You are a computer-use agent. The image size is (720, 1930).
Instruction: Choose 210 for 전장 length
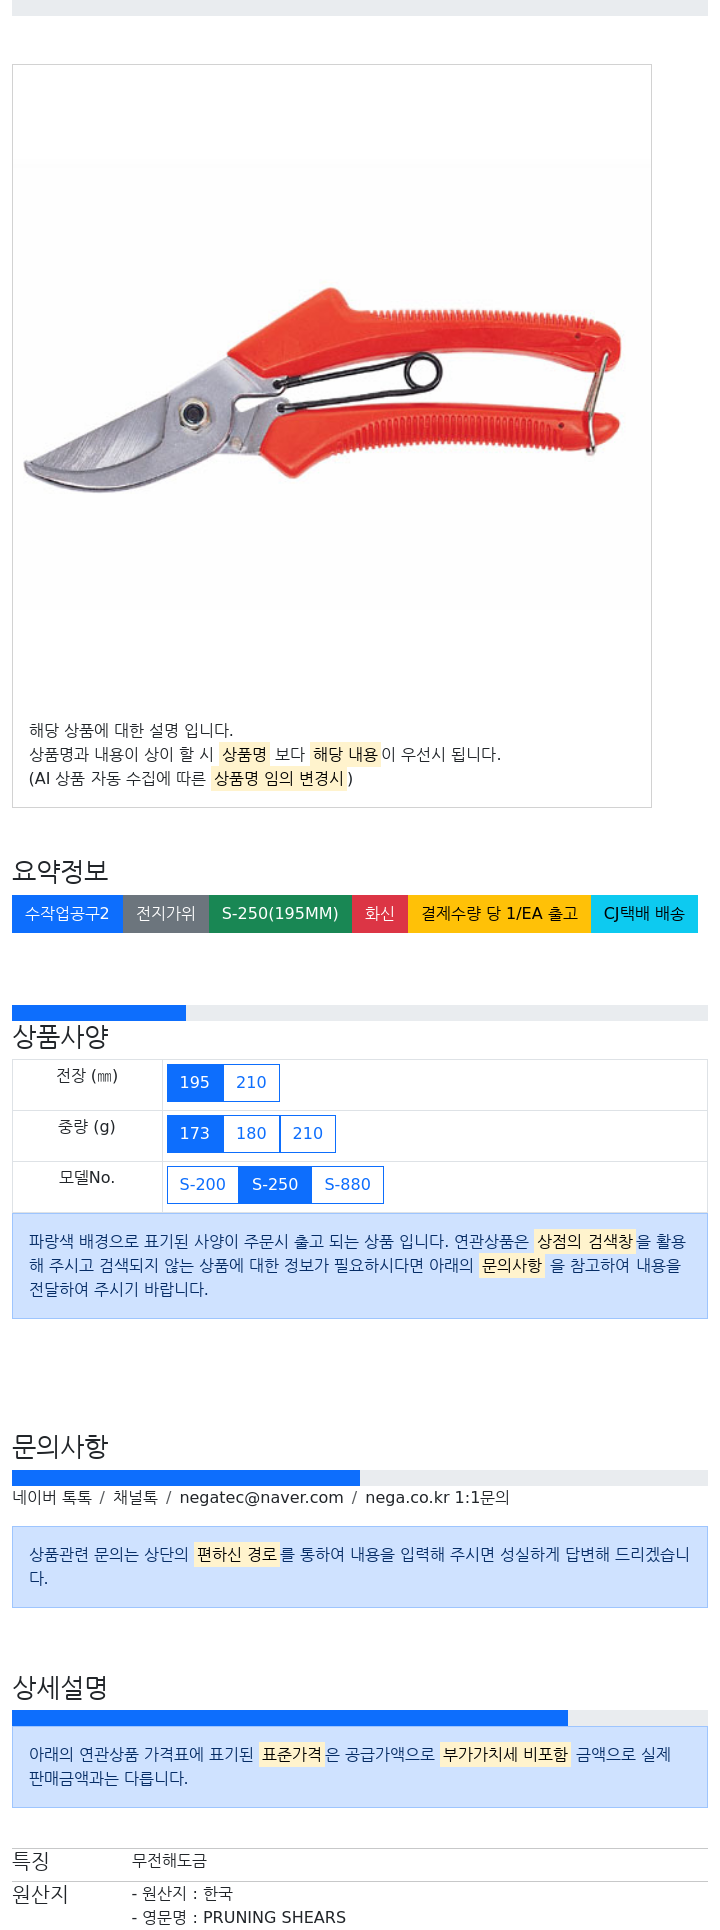point(251,1083)
